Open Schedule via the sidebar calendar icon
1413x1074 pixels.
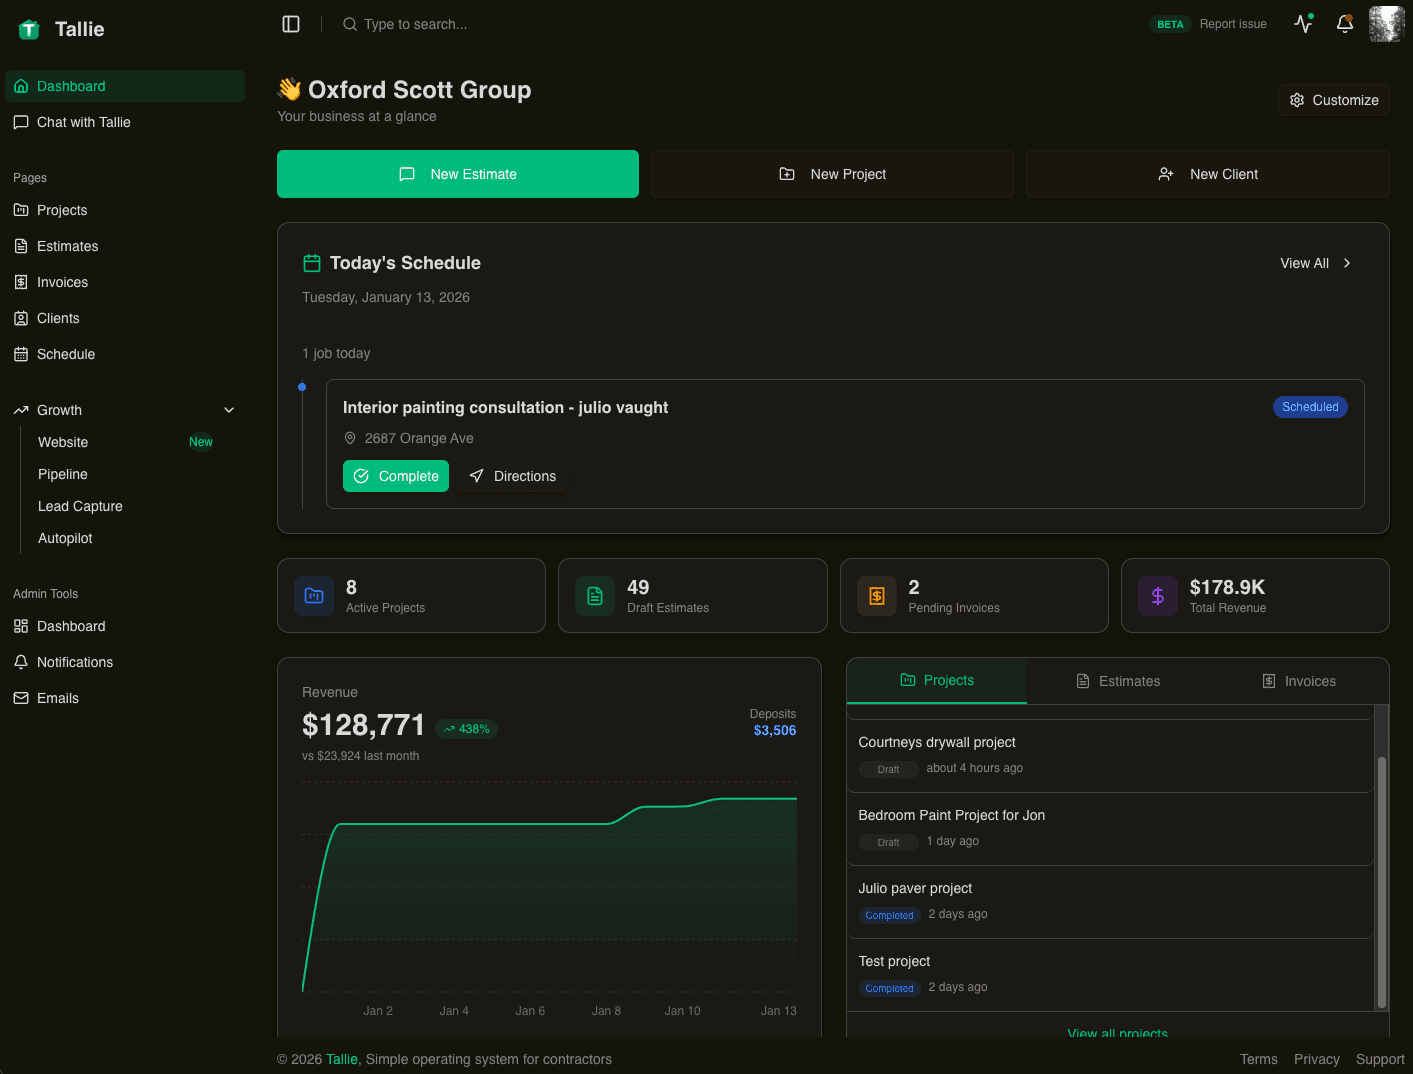pos(21,354)
